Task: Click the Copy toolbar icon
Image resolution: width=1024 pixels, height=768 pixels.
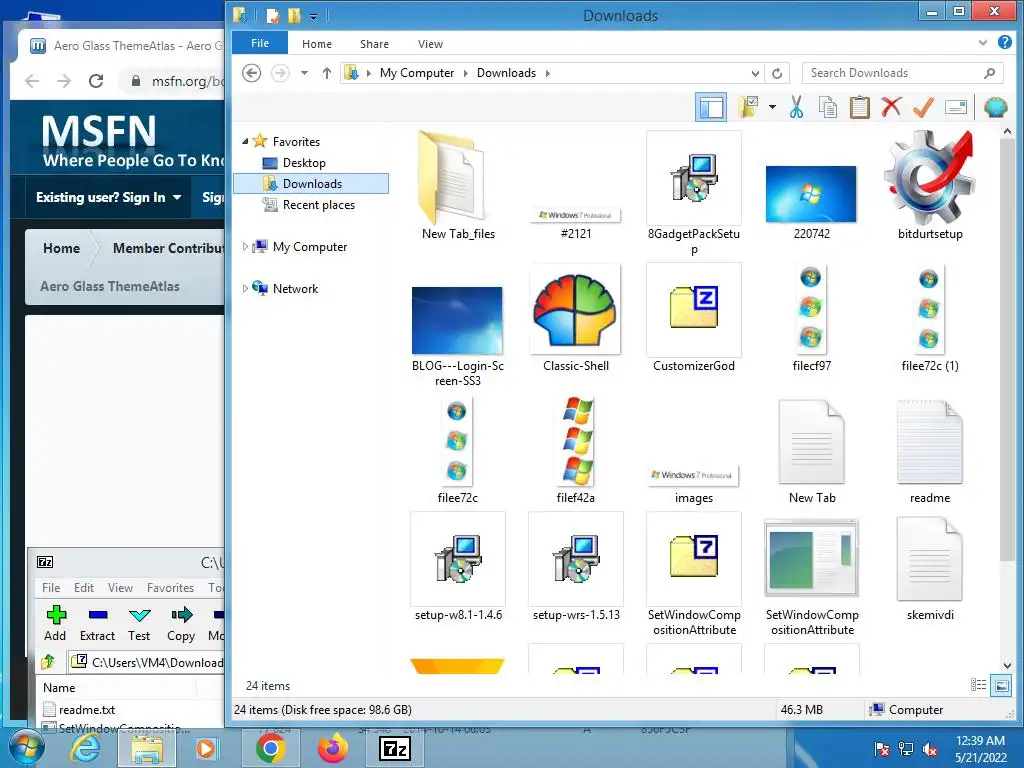Action: (827, 107)
